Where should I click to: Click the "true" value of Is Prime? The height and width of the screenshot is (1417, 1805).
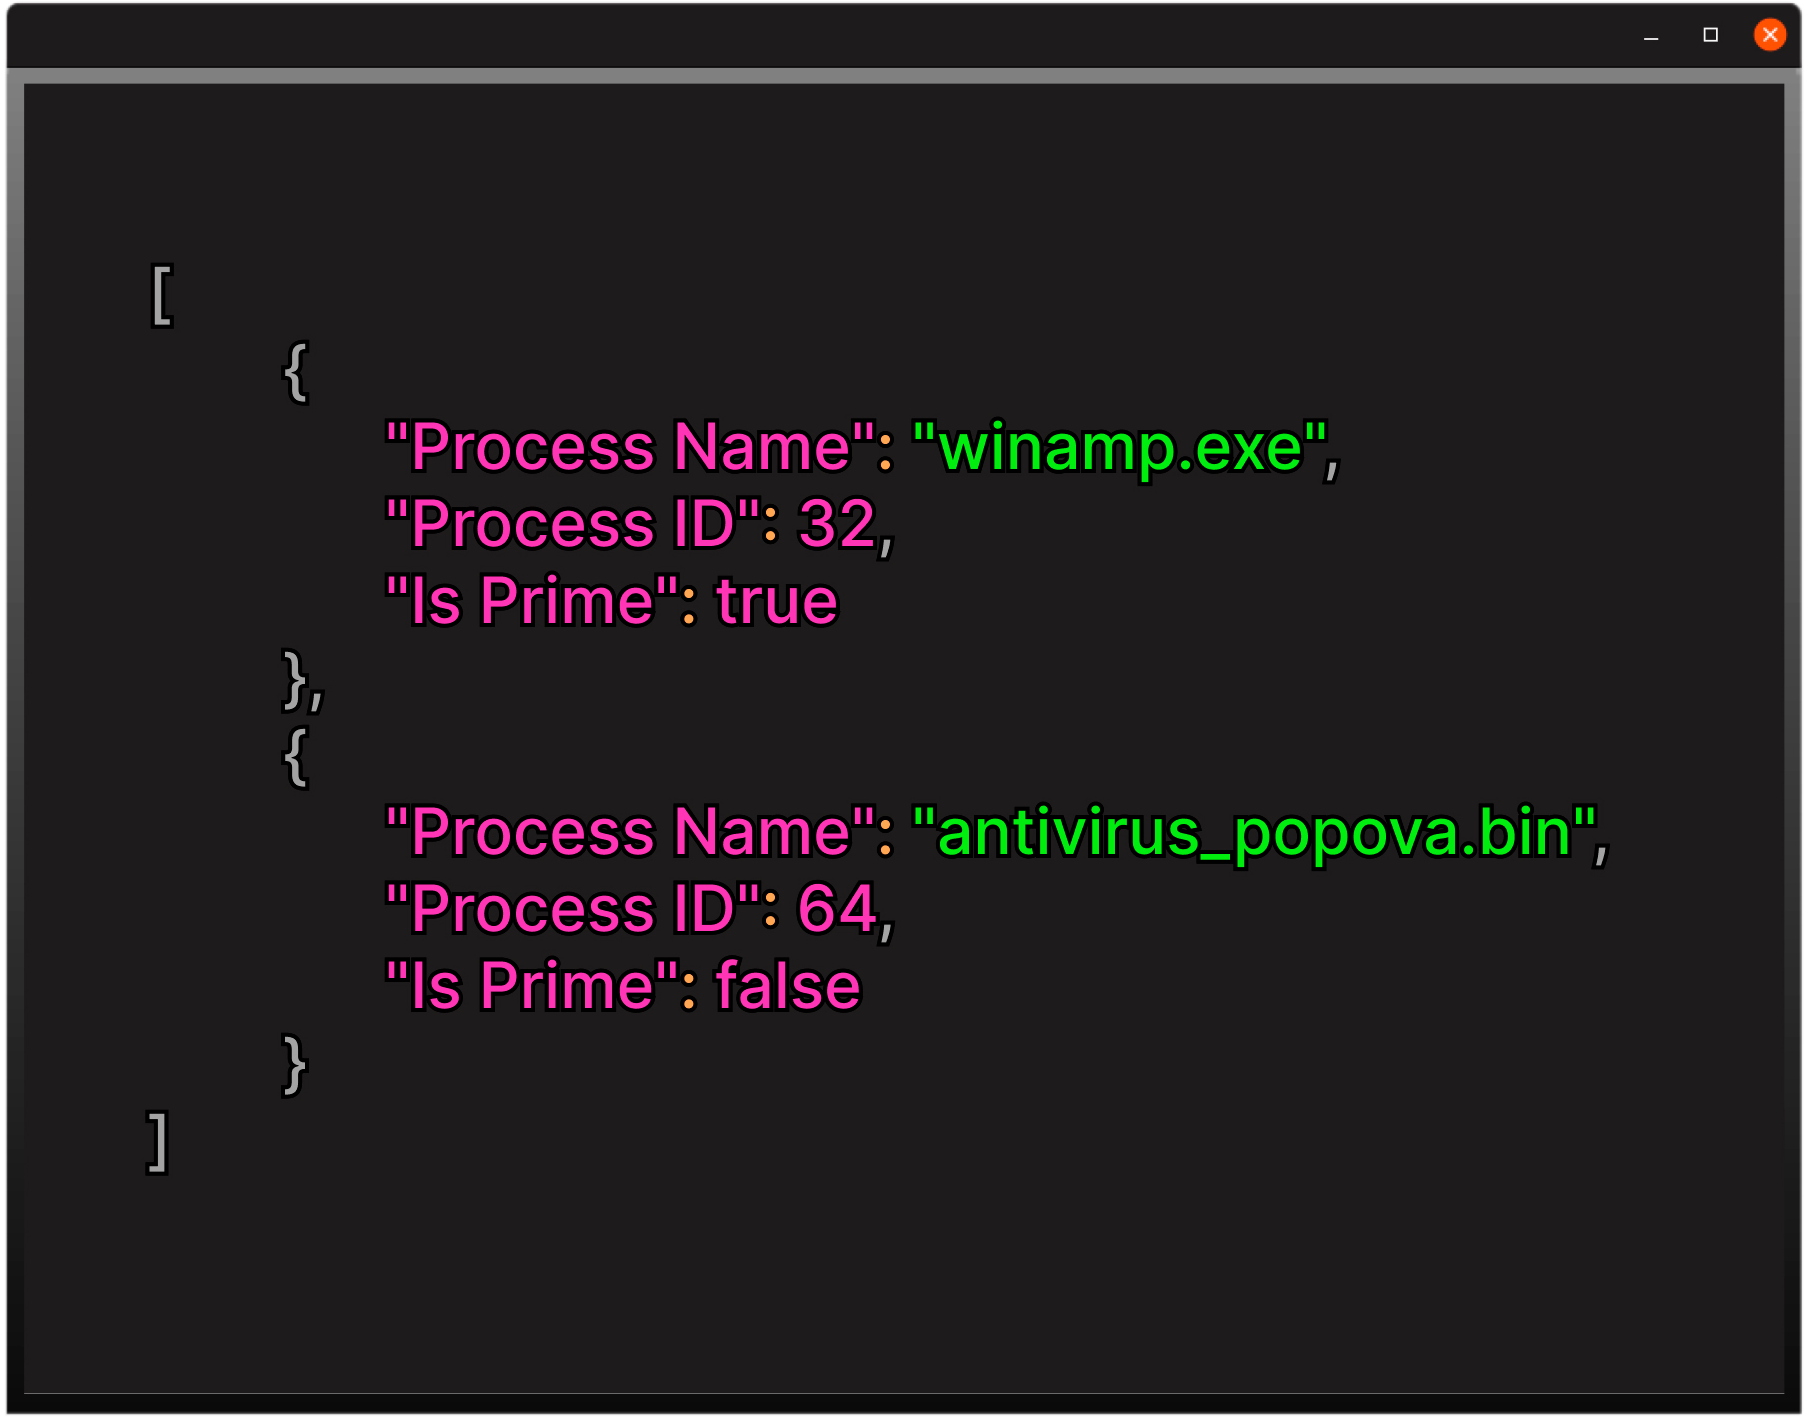point(777,602)
